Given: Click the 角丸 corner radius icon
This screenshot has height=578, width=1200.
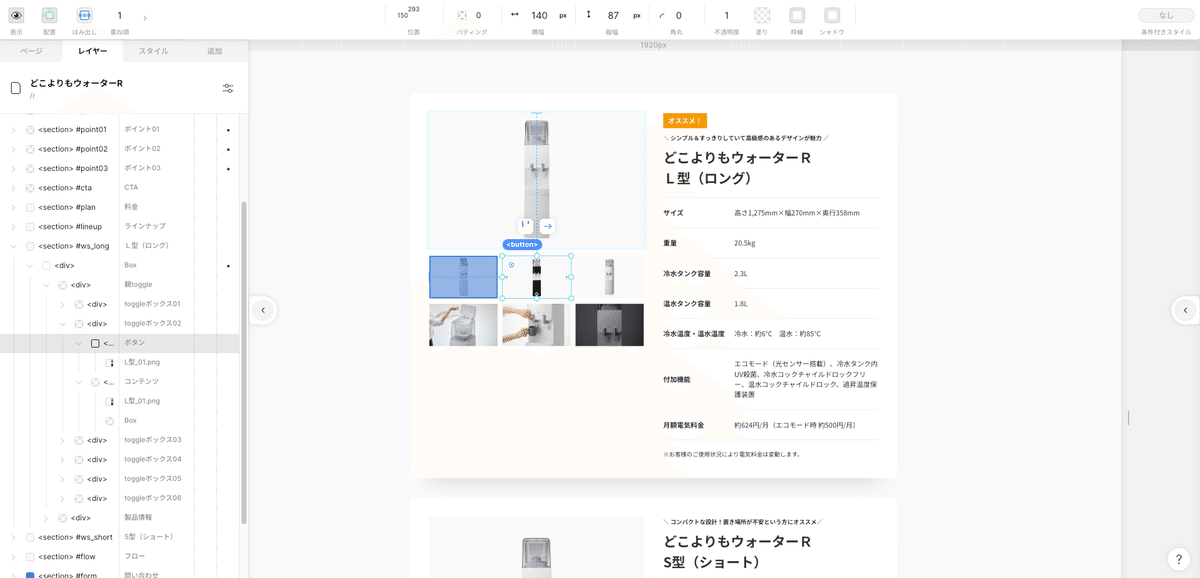Looking at the screenshot, I should coord(662,15).
